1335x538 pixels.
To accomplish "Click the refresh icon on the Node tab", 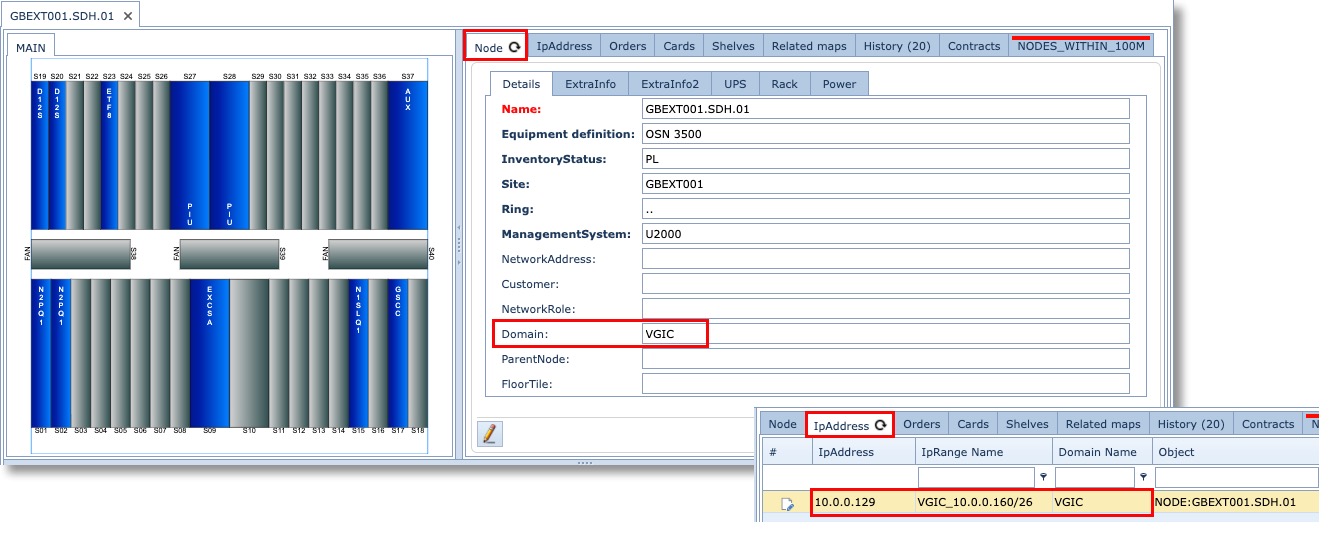I will pos(514,47).
